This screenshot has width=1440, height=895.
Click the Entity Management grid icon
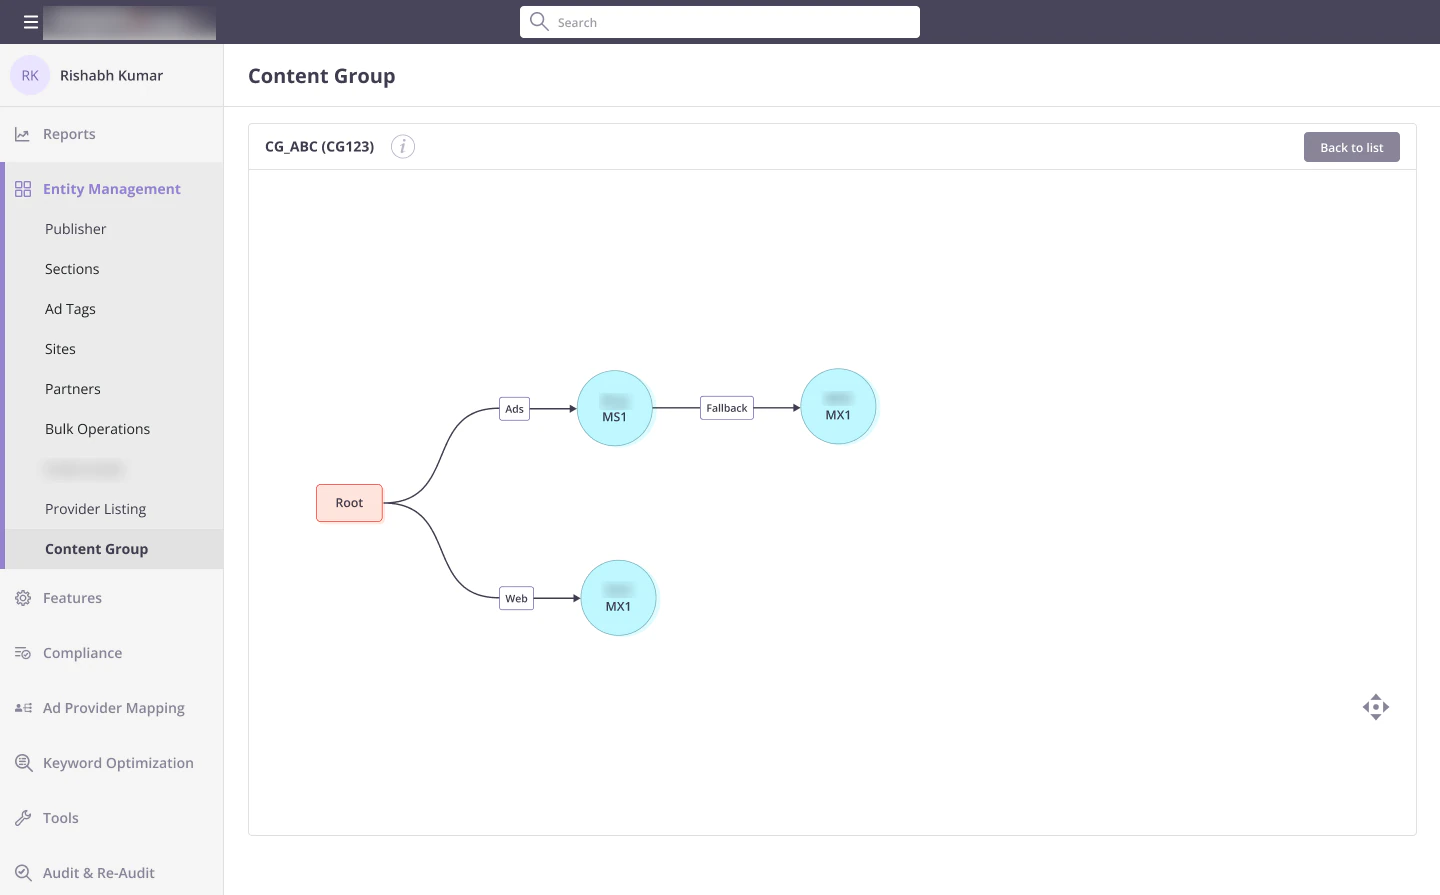point(23,189)
